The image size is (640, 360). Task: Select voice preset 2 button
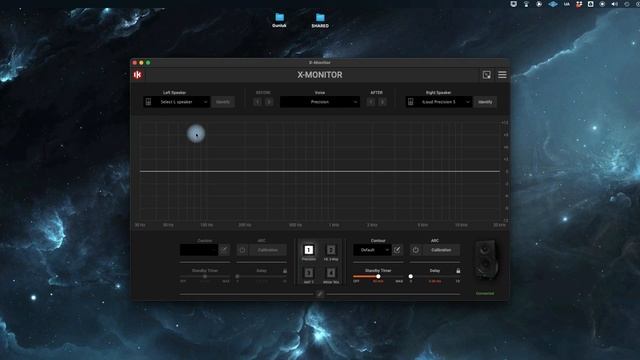click(331, 250)
